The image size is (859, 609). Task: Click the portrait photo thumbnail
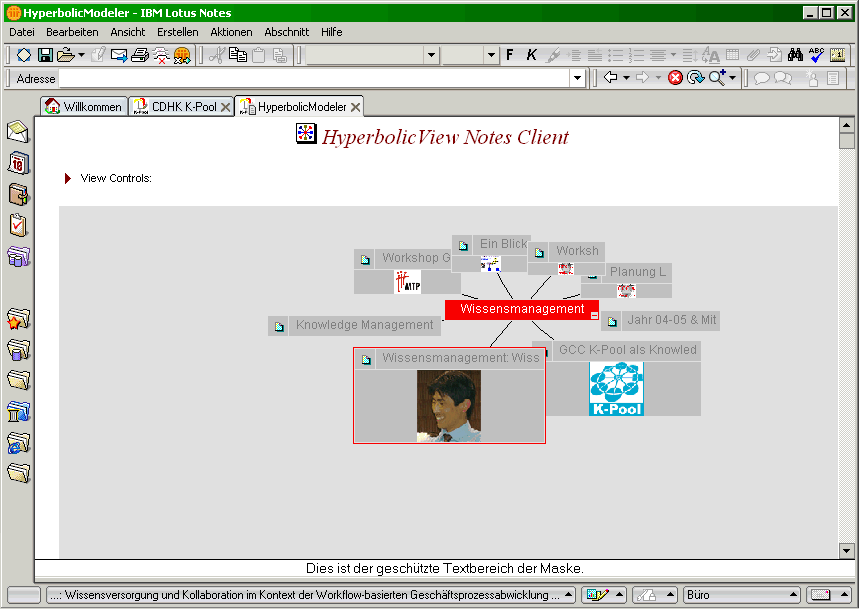point(449,406)
